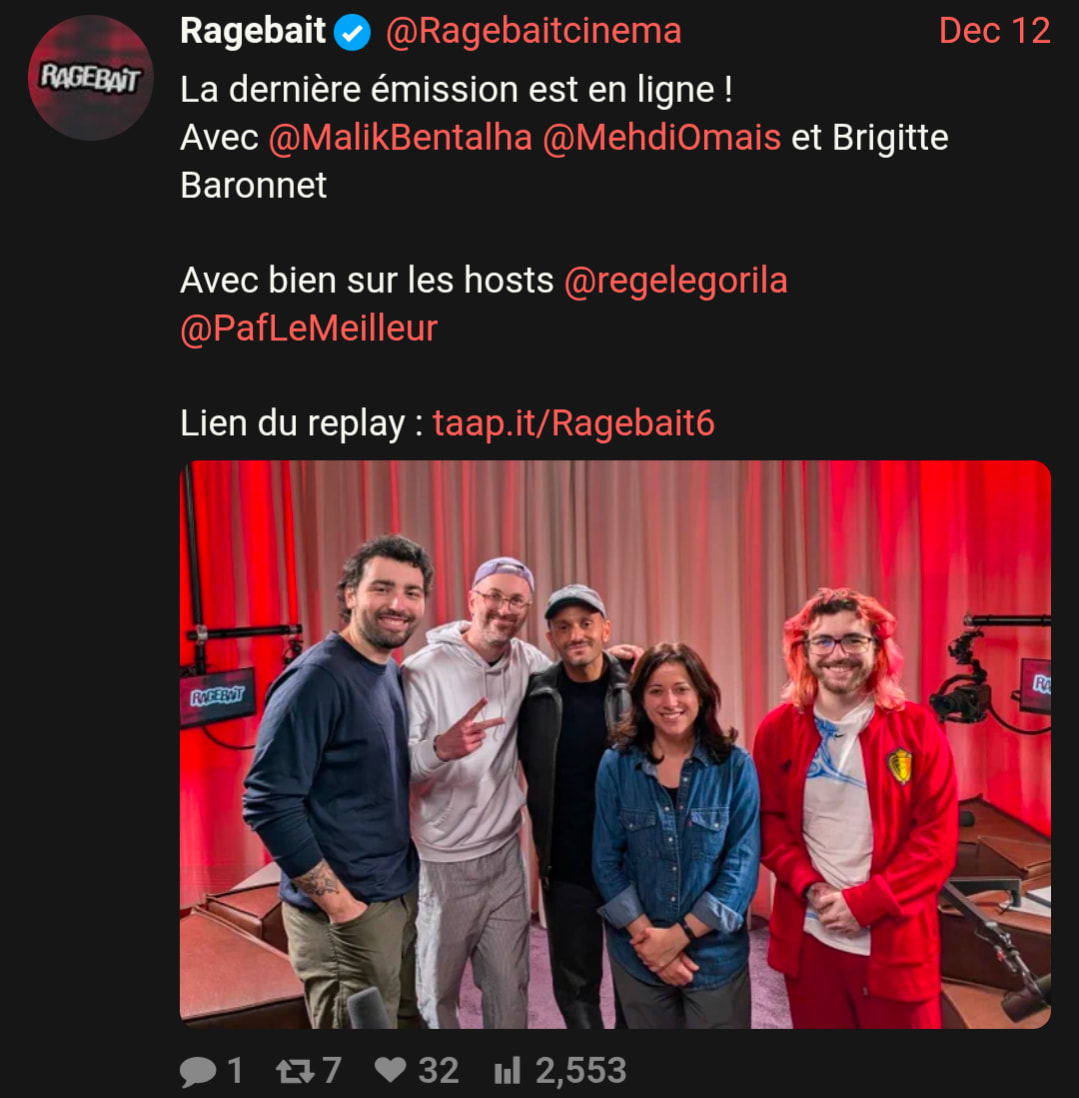Click the reply count number 1
The width and height of the screenshot is (1079, 1098).
[235, 1071]
